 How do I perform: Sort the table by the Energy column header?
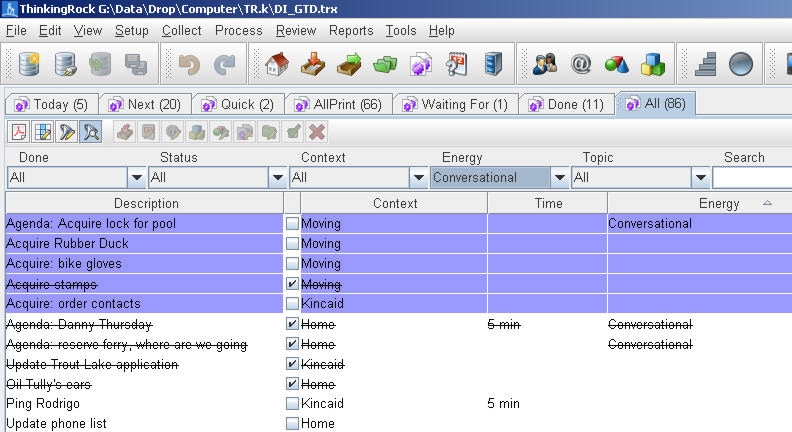click(x=718, y=203)
